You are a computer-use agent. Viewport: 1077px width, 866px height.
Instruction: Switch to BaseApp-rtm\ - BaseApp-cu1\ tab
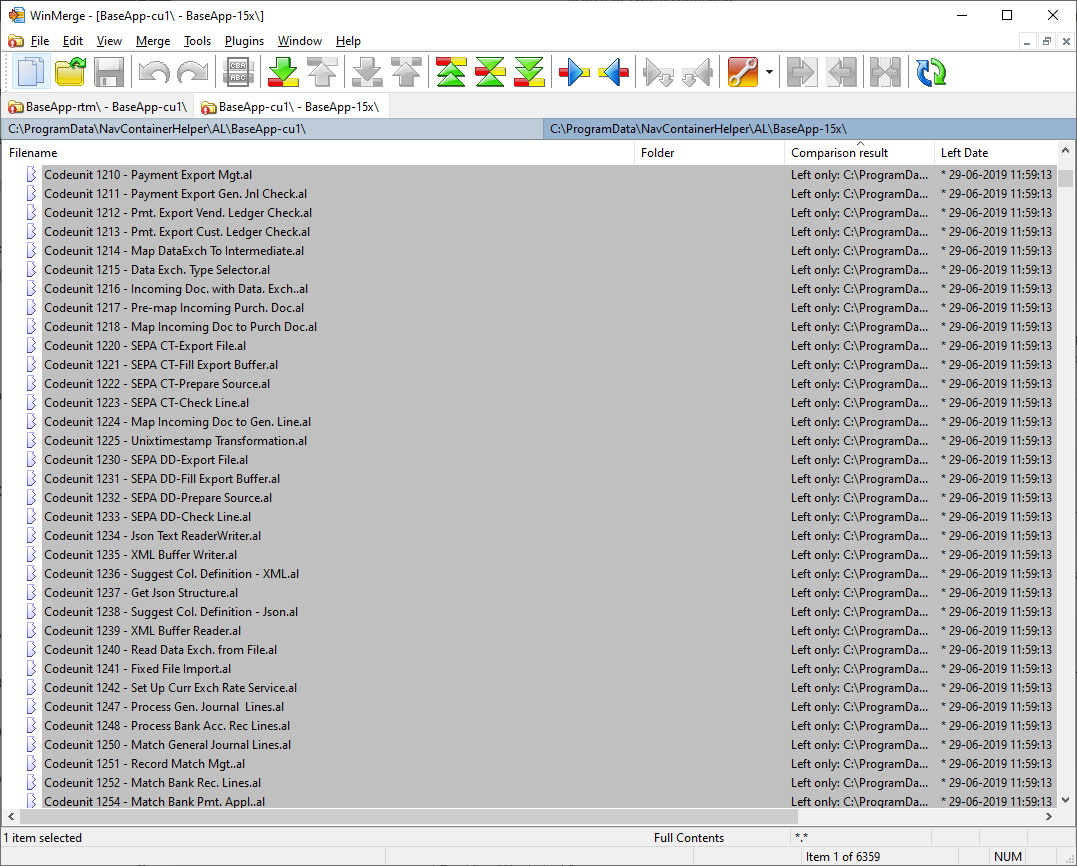98,107
